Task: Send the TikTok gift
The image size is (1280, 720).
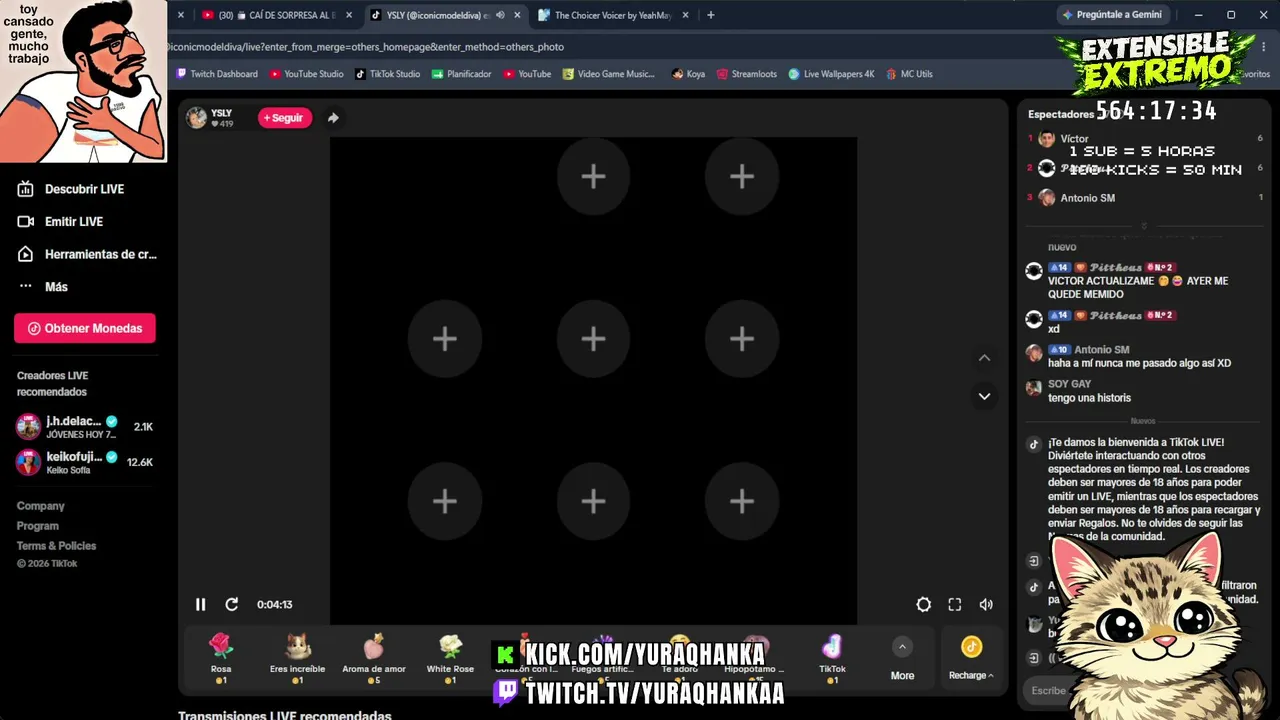Action: pyautogui.click(x=832, y=658)
